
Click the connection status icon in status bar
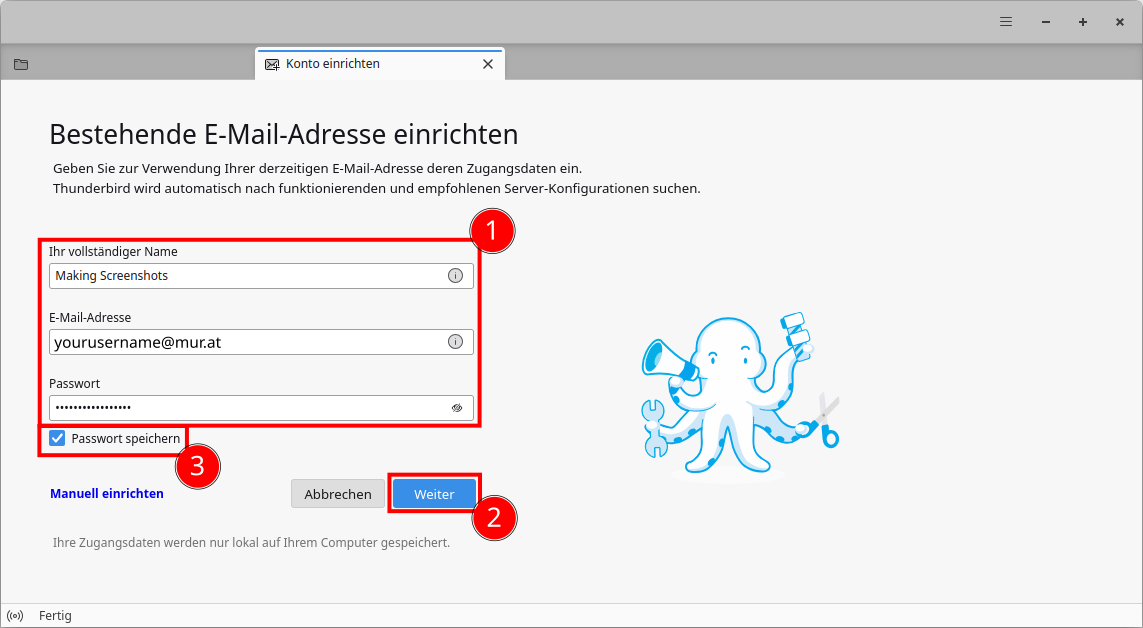coord(15,616)
